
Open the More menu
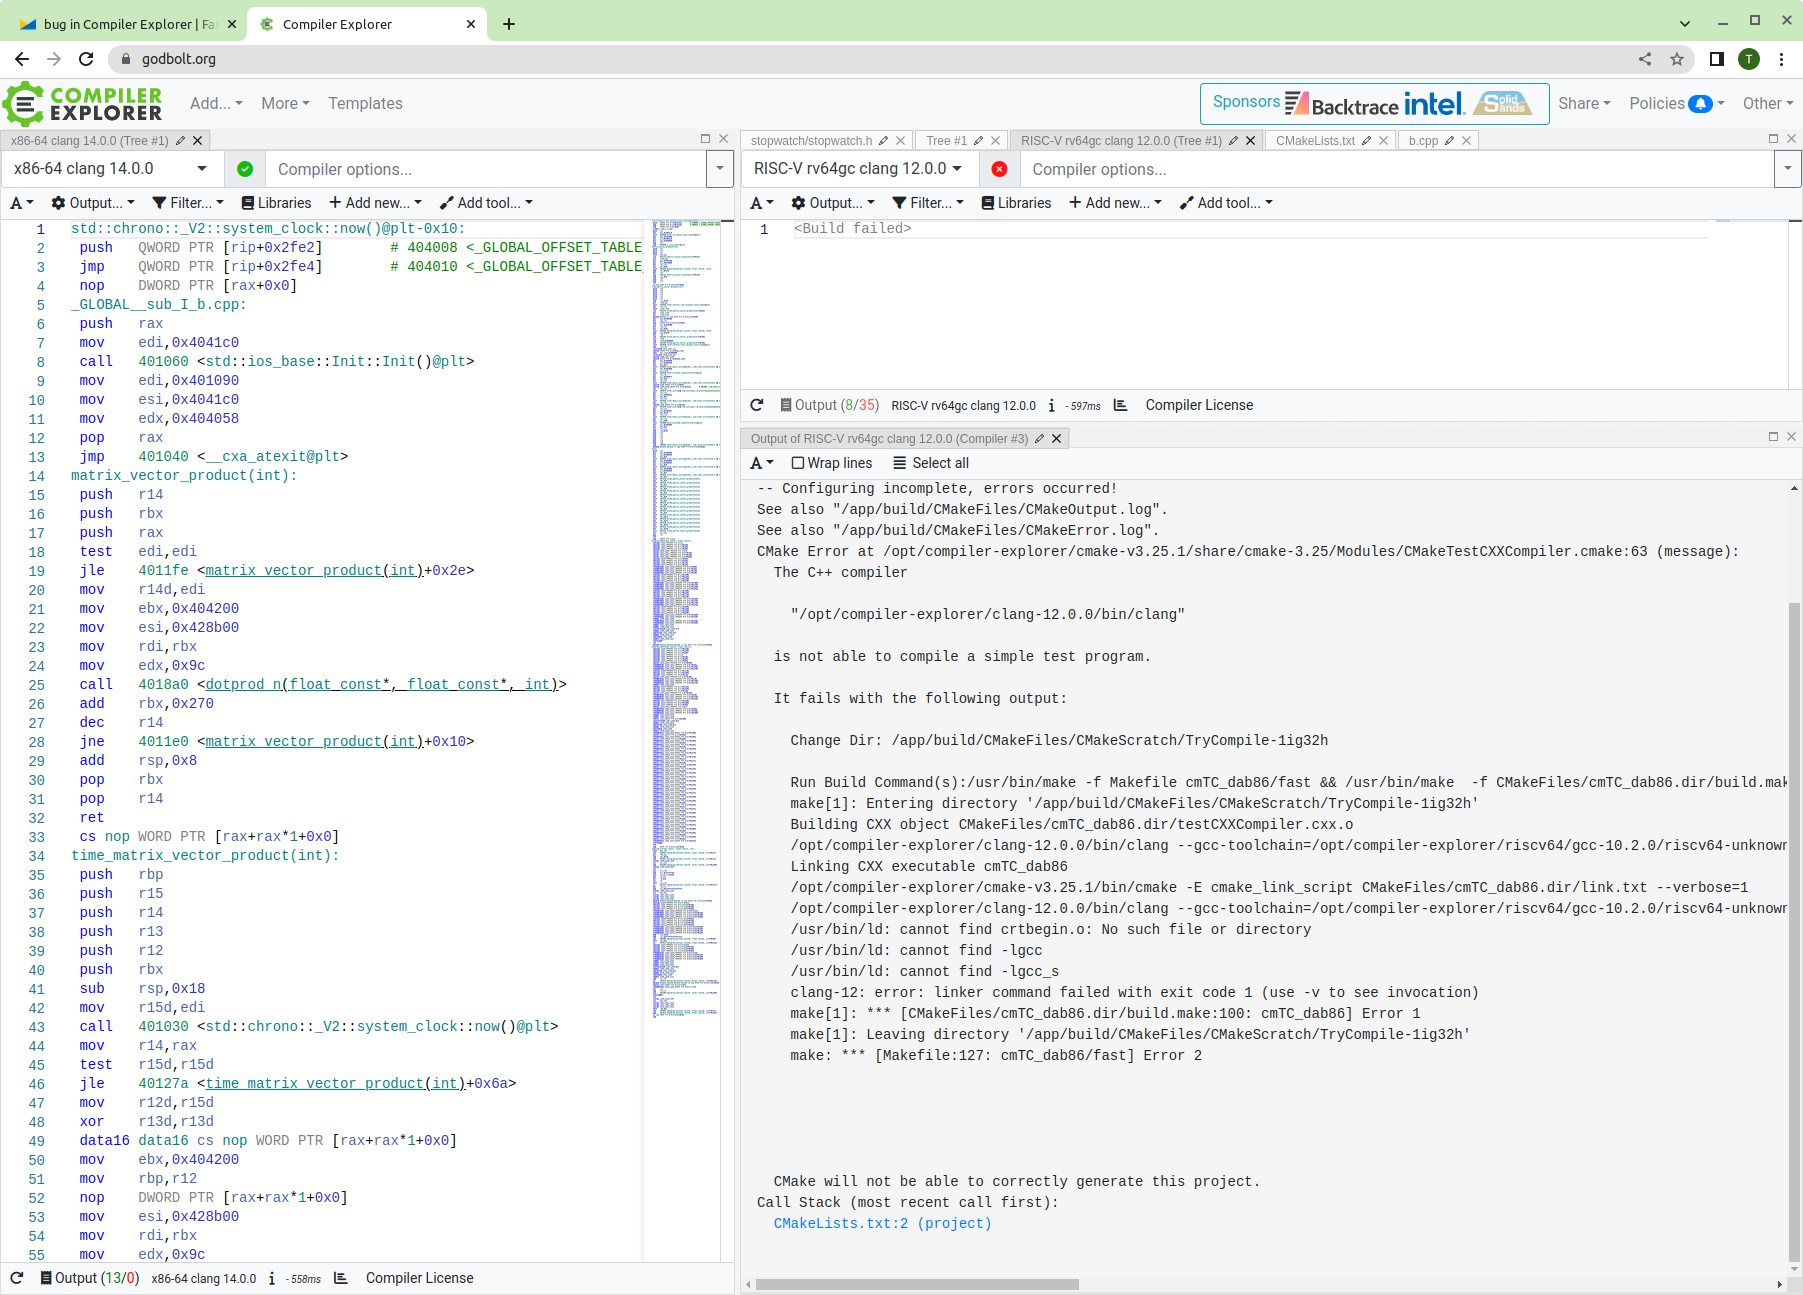pyautogui.click(x=284, y=103)
